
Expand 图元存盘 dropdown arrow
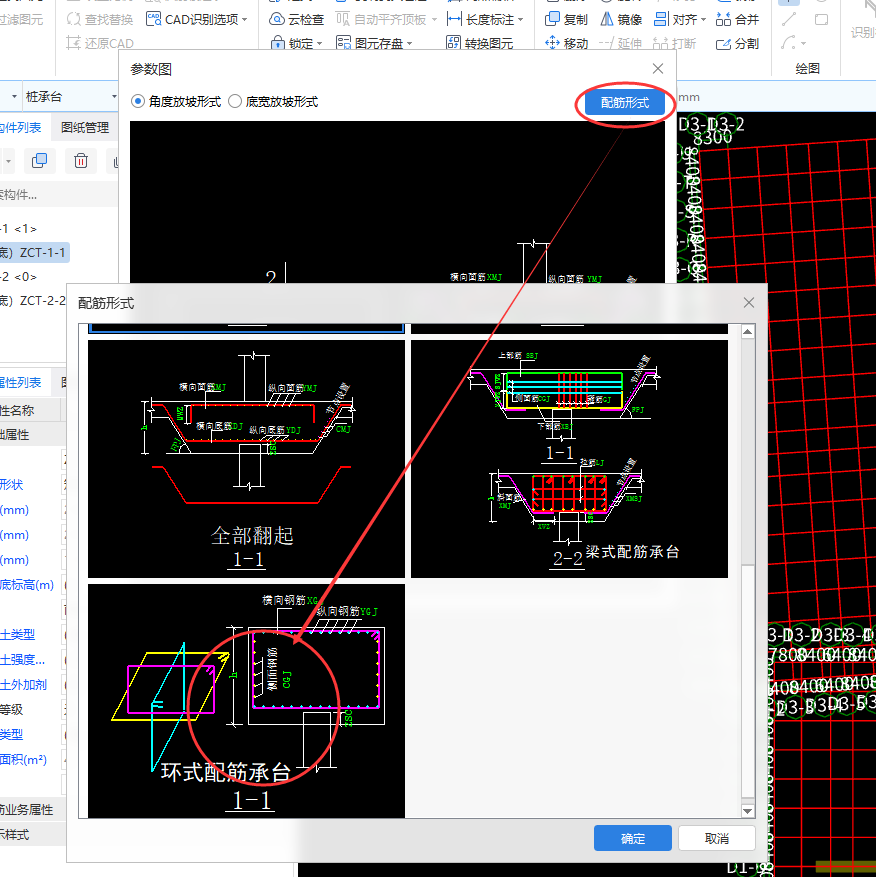point(409,43)
